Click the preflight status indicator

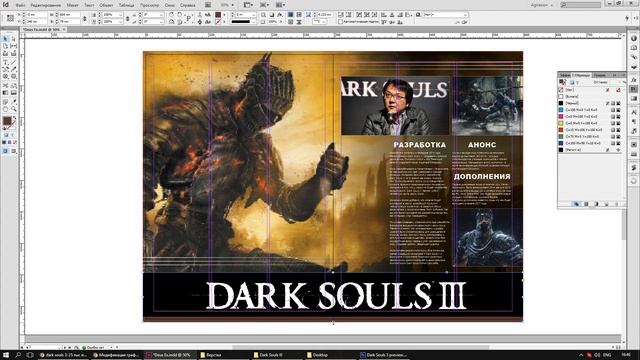[x=93, y=347]
